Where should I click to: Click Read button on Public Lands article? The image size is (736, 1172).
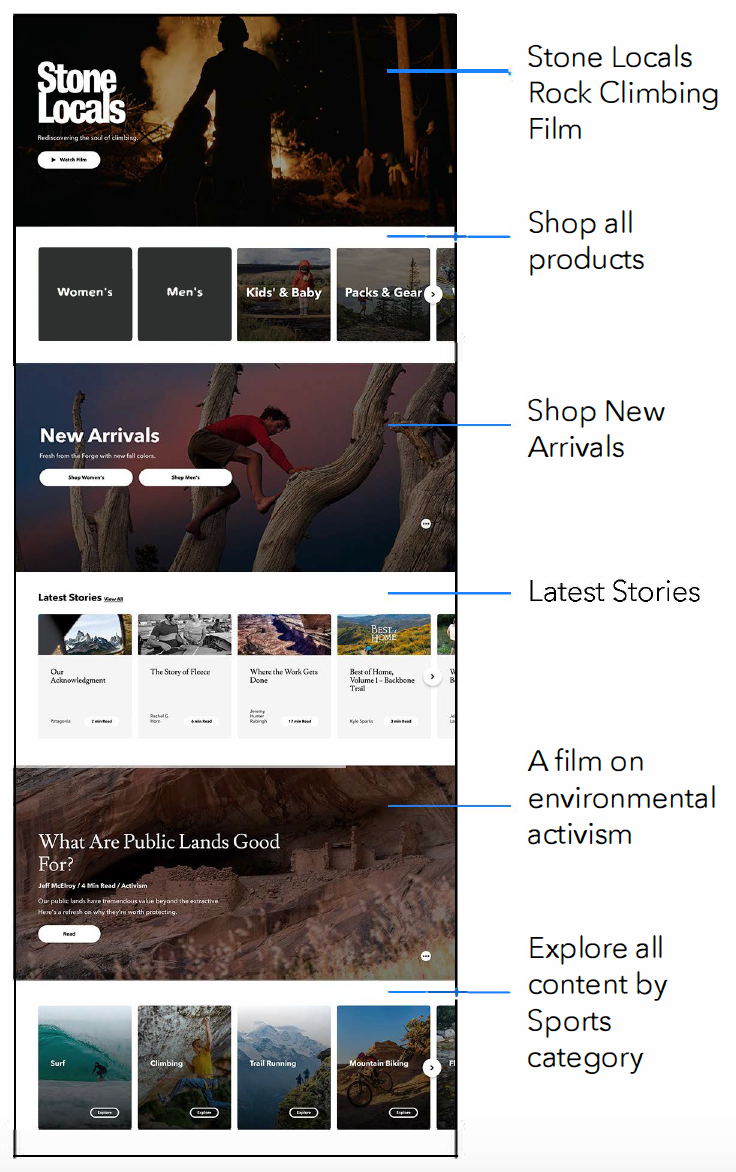pos(69,934)
